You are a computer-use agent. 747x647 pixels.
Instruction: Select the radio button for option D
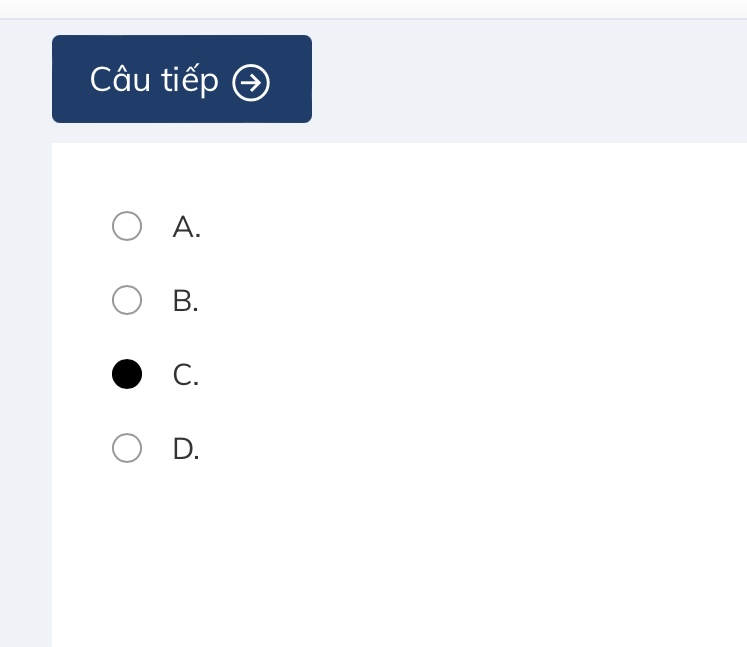pyautogui.click(x=127, y=449)
